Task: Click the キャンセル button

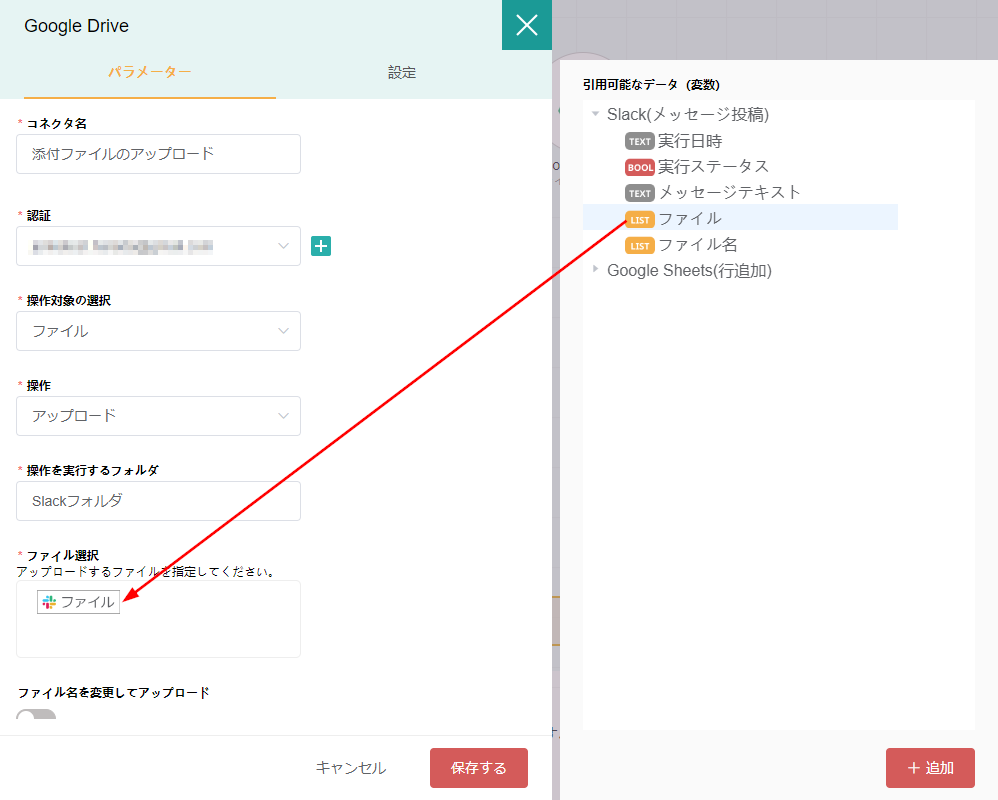Action: click(x=351, y=768)
